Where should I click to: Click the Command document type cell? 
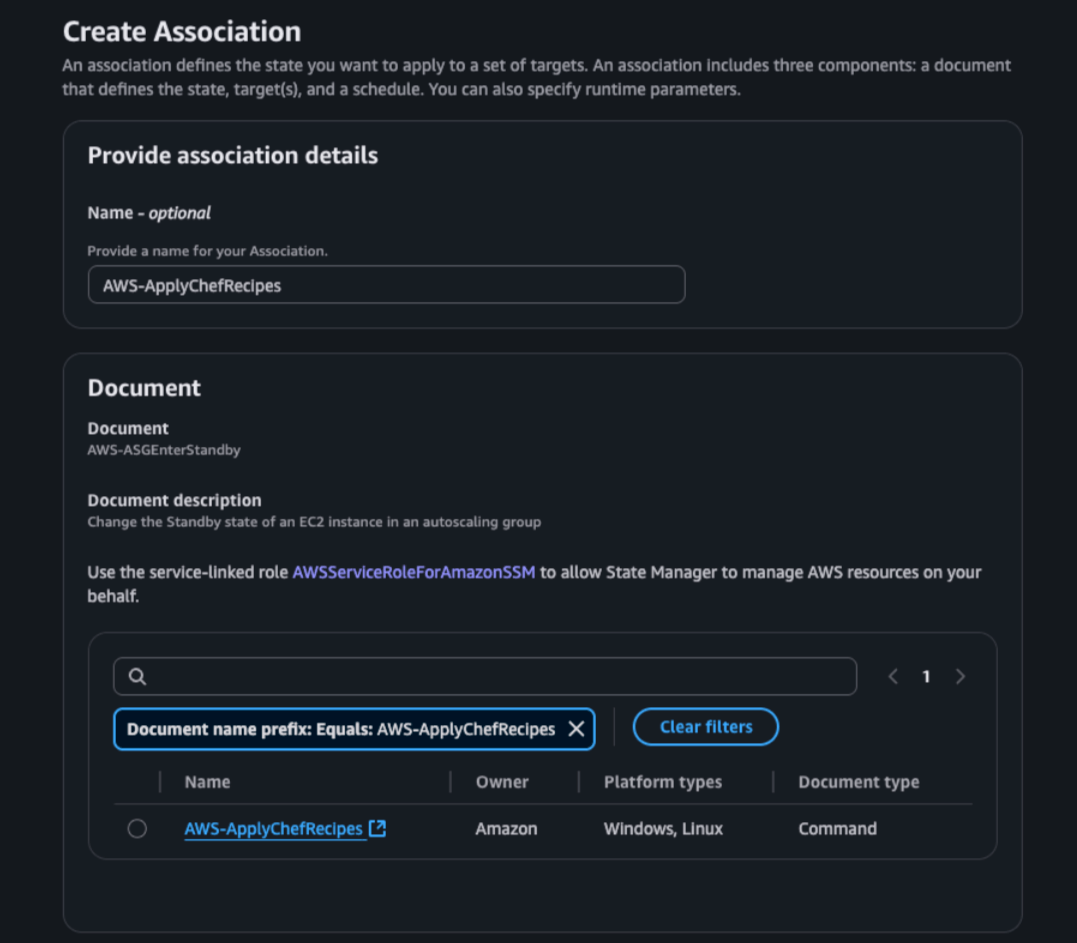(837, 828)
